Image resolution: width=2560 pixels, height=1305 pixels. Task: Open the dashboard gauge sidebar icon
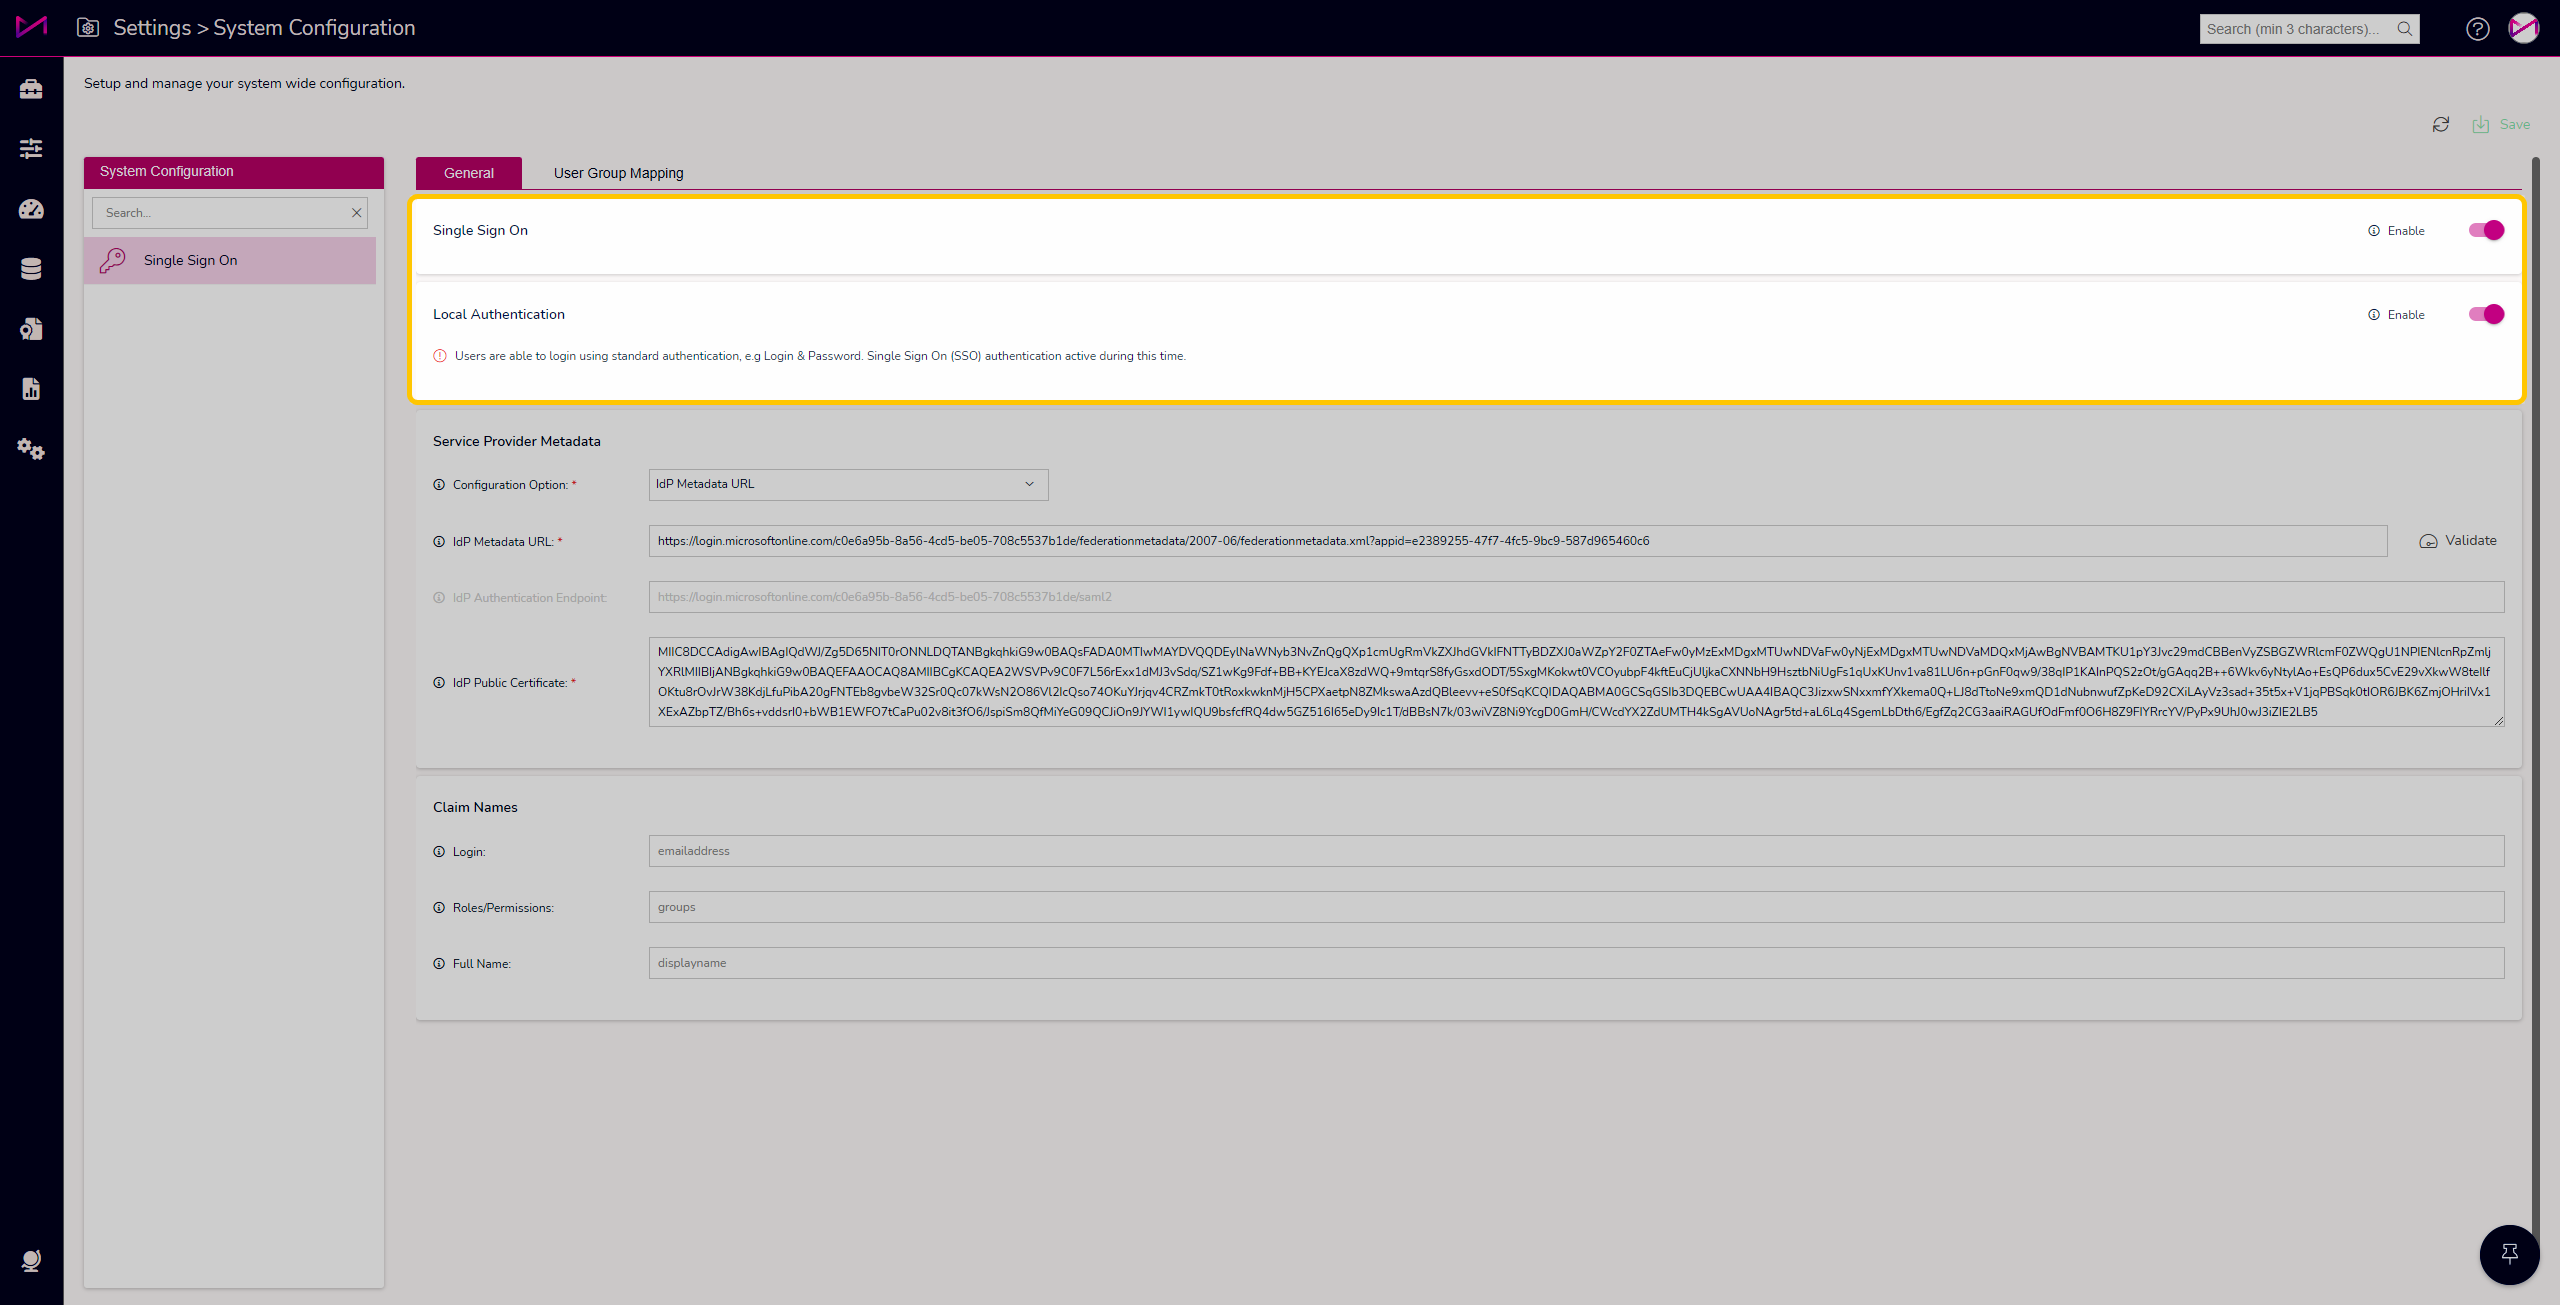tap(31, 209)
